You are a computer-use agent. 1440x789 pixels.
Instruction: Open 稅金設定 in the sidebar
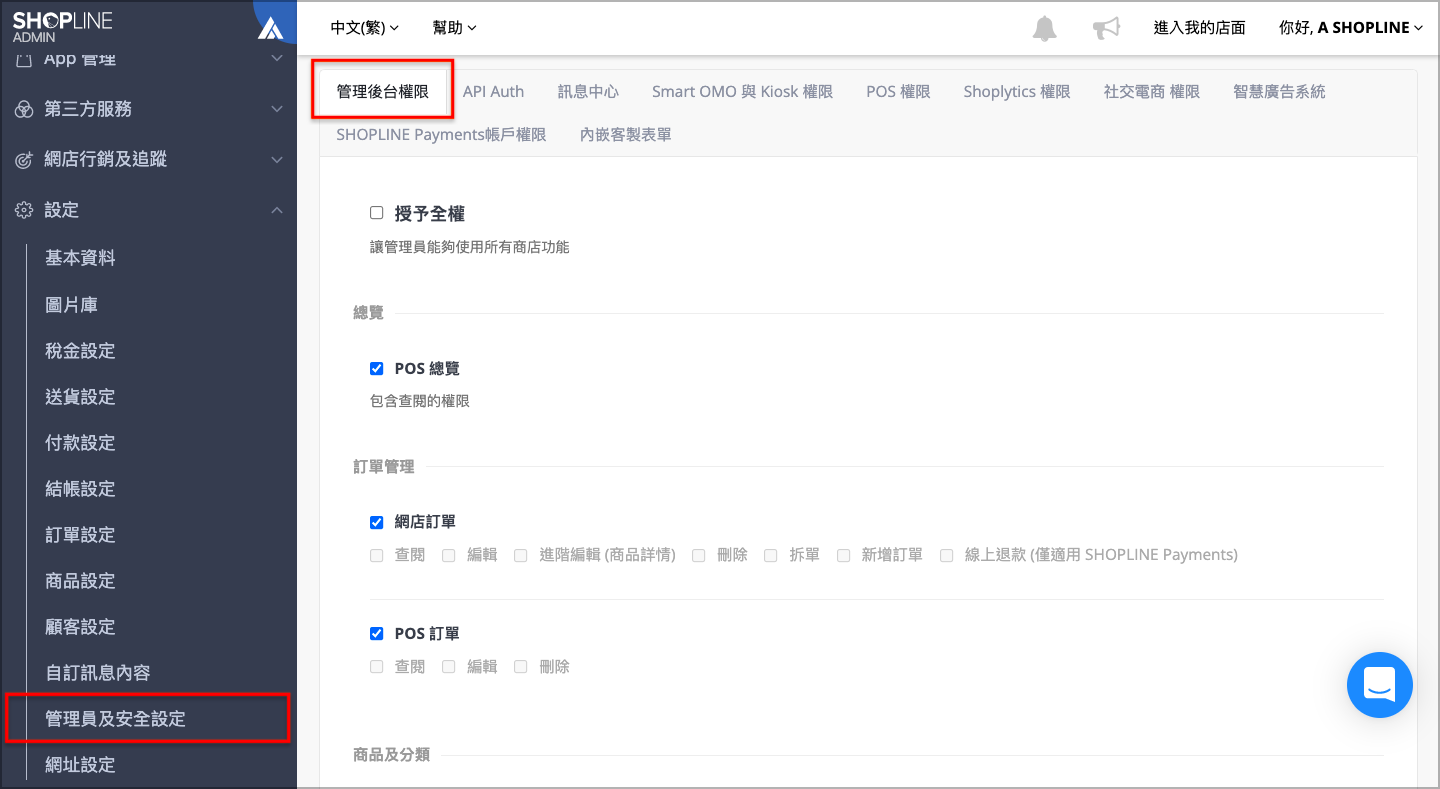coord(80,351)
